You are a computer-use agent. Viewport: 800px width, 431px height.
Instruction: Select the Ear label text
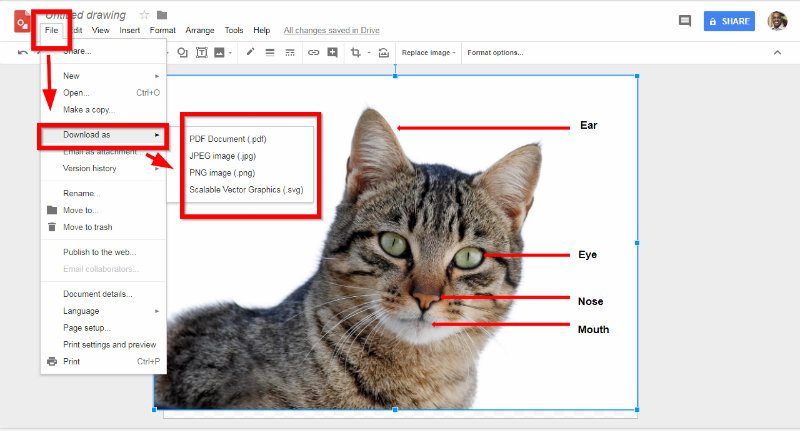pyautogui.click(x=588, y=125)
